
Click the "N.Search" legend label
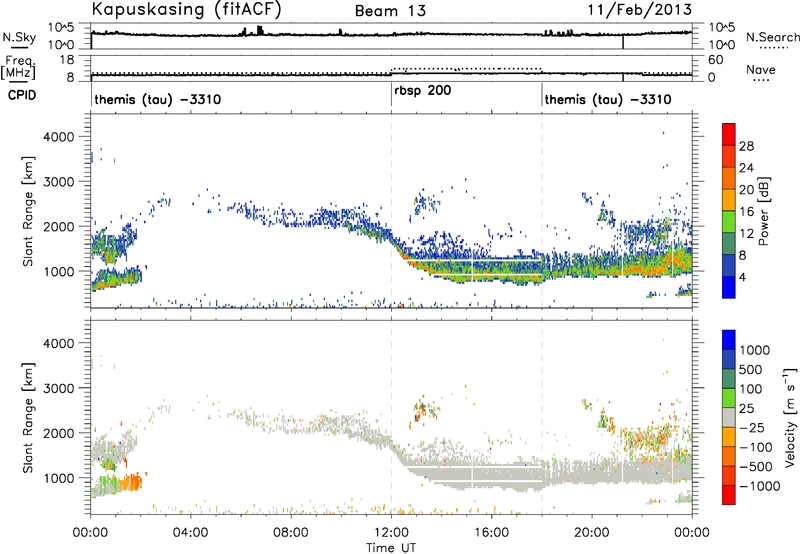pyautogui.click(x=773, y=37)
